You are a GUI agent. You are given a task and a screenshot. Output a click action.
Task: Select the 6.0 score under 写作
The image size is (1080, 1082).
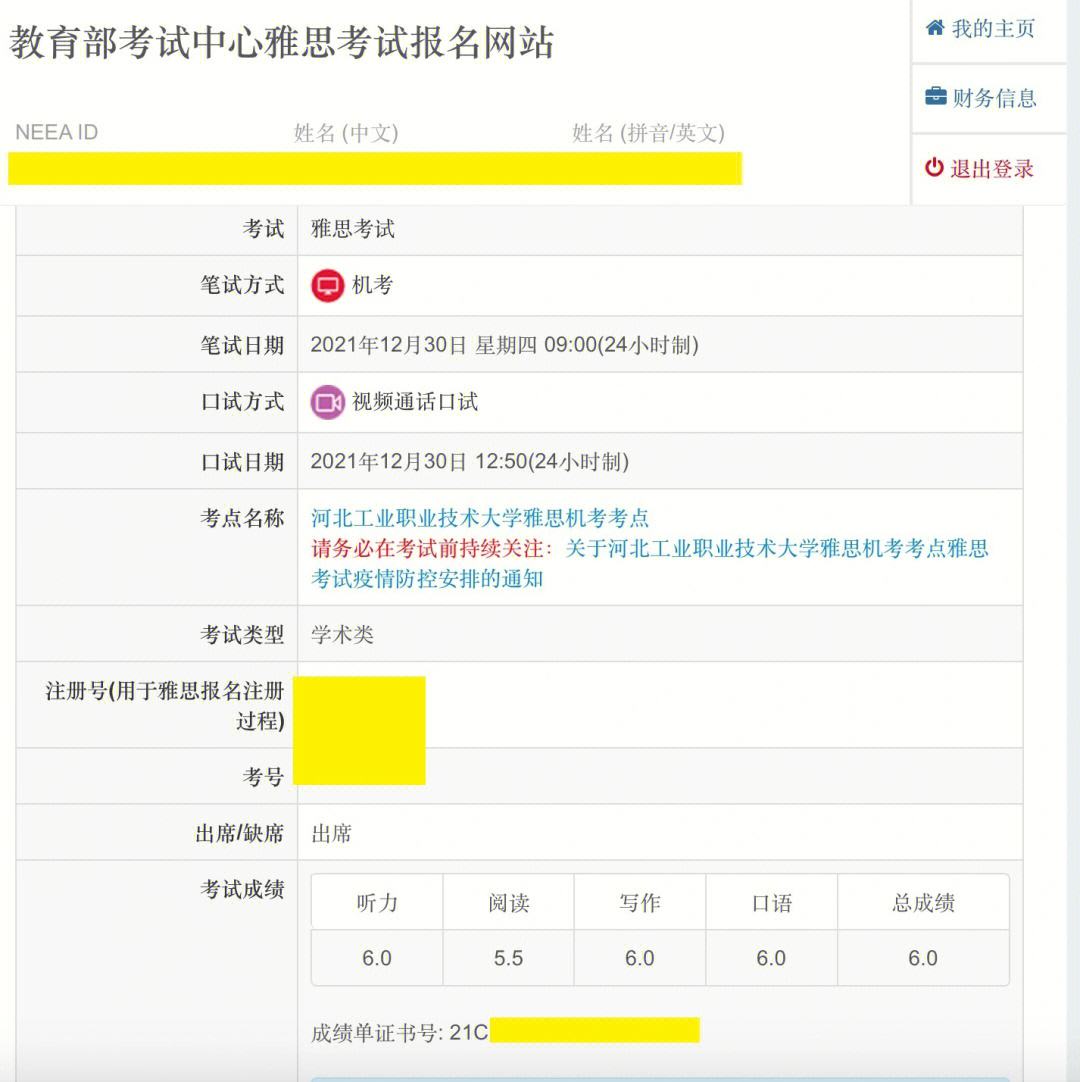640,958
